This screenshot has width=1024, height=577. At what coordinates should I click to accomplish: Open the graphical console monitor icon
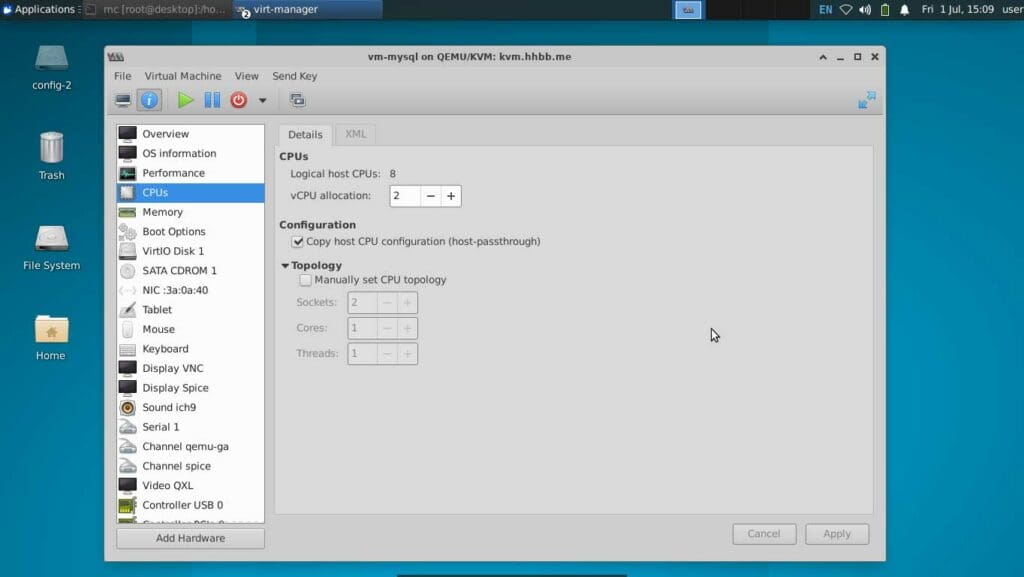click(123, 100)
